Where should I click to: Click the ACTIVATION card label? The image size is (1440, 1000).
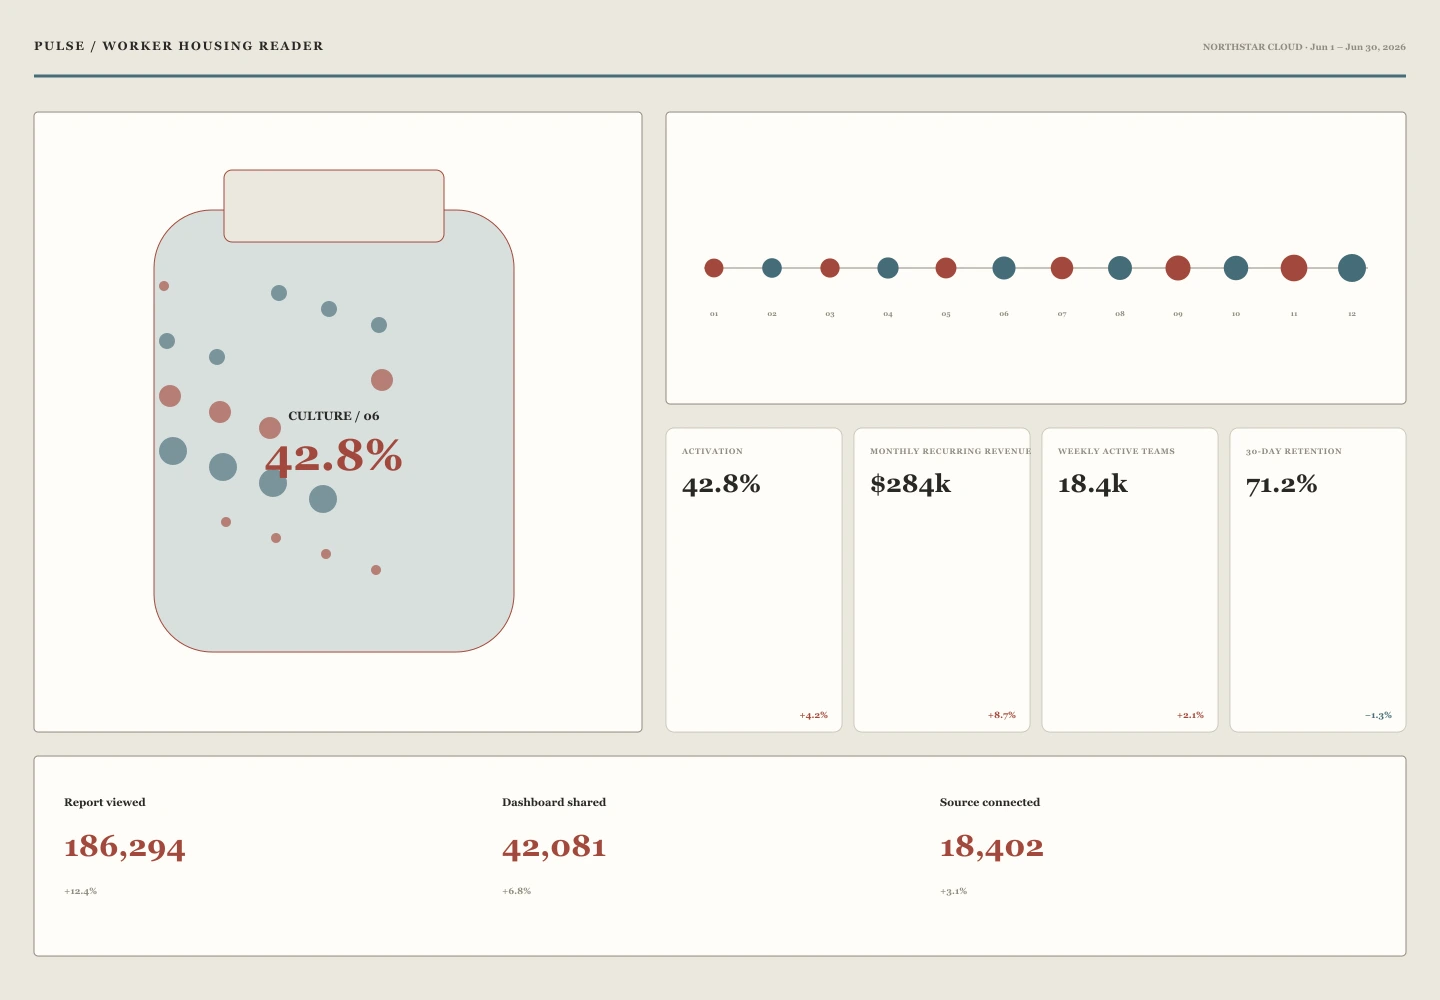coord(712,451)
